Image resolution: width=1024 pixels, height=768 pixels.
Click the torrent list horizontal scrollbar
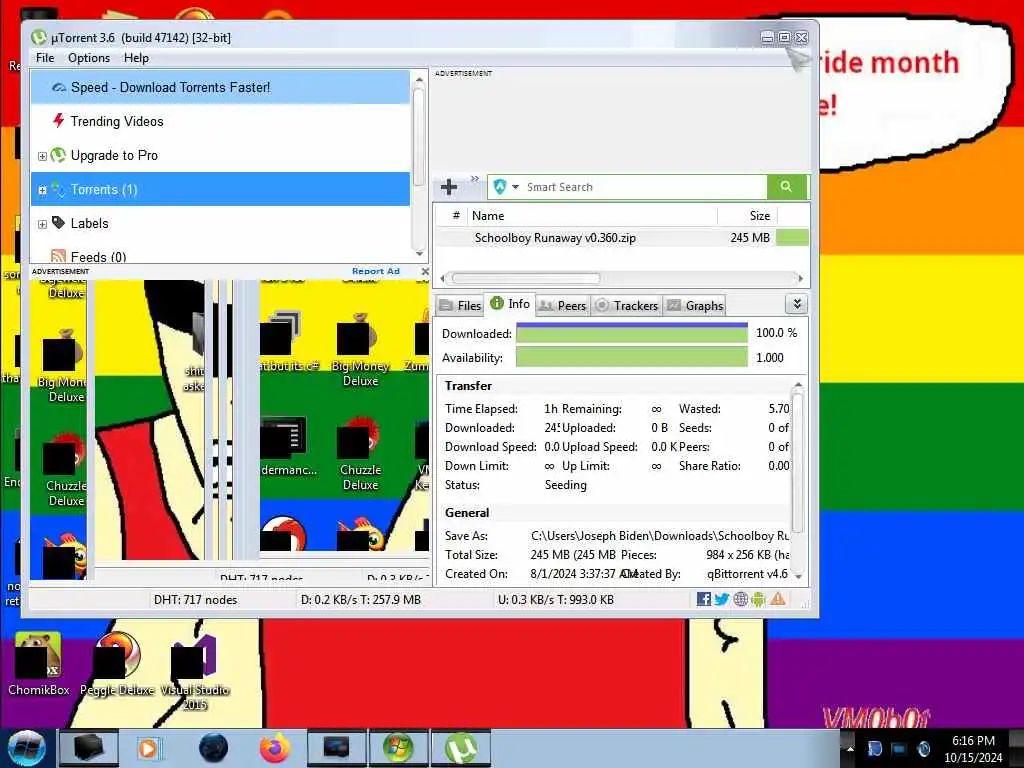(526, 278)
